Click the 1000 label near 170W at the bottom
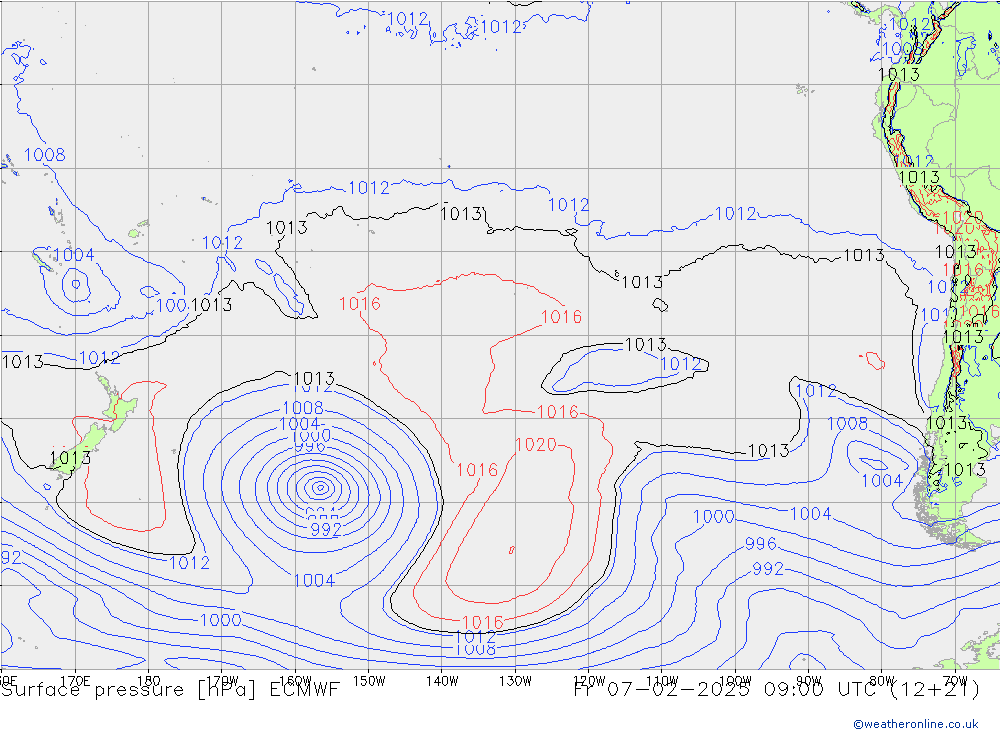 point(221,620)
